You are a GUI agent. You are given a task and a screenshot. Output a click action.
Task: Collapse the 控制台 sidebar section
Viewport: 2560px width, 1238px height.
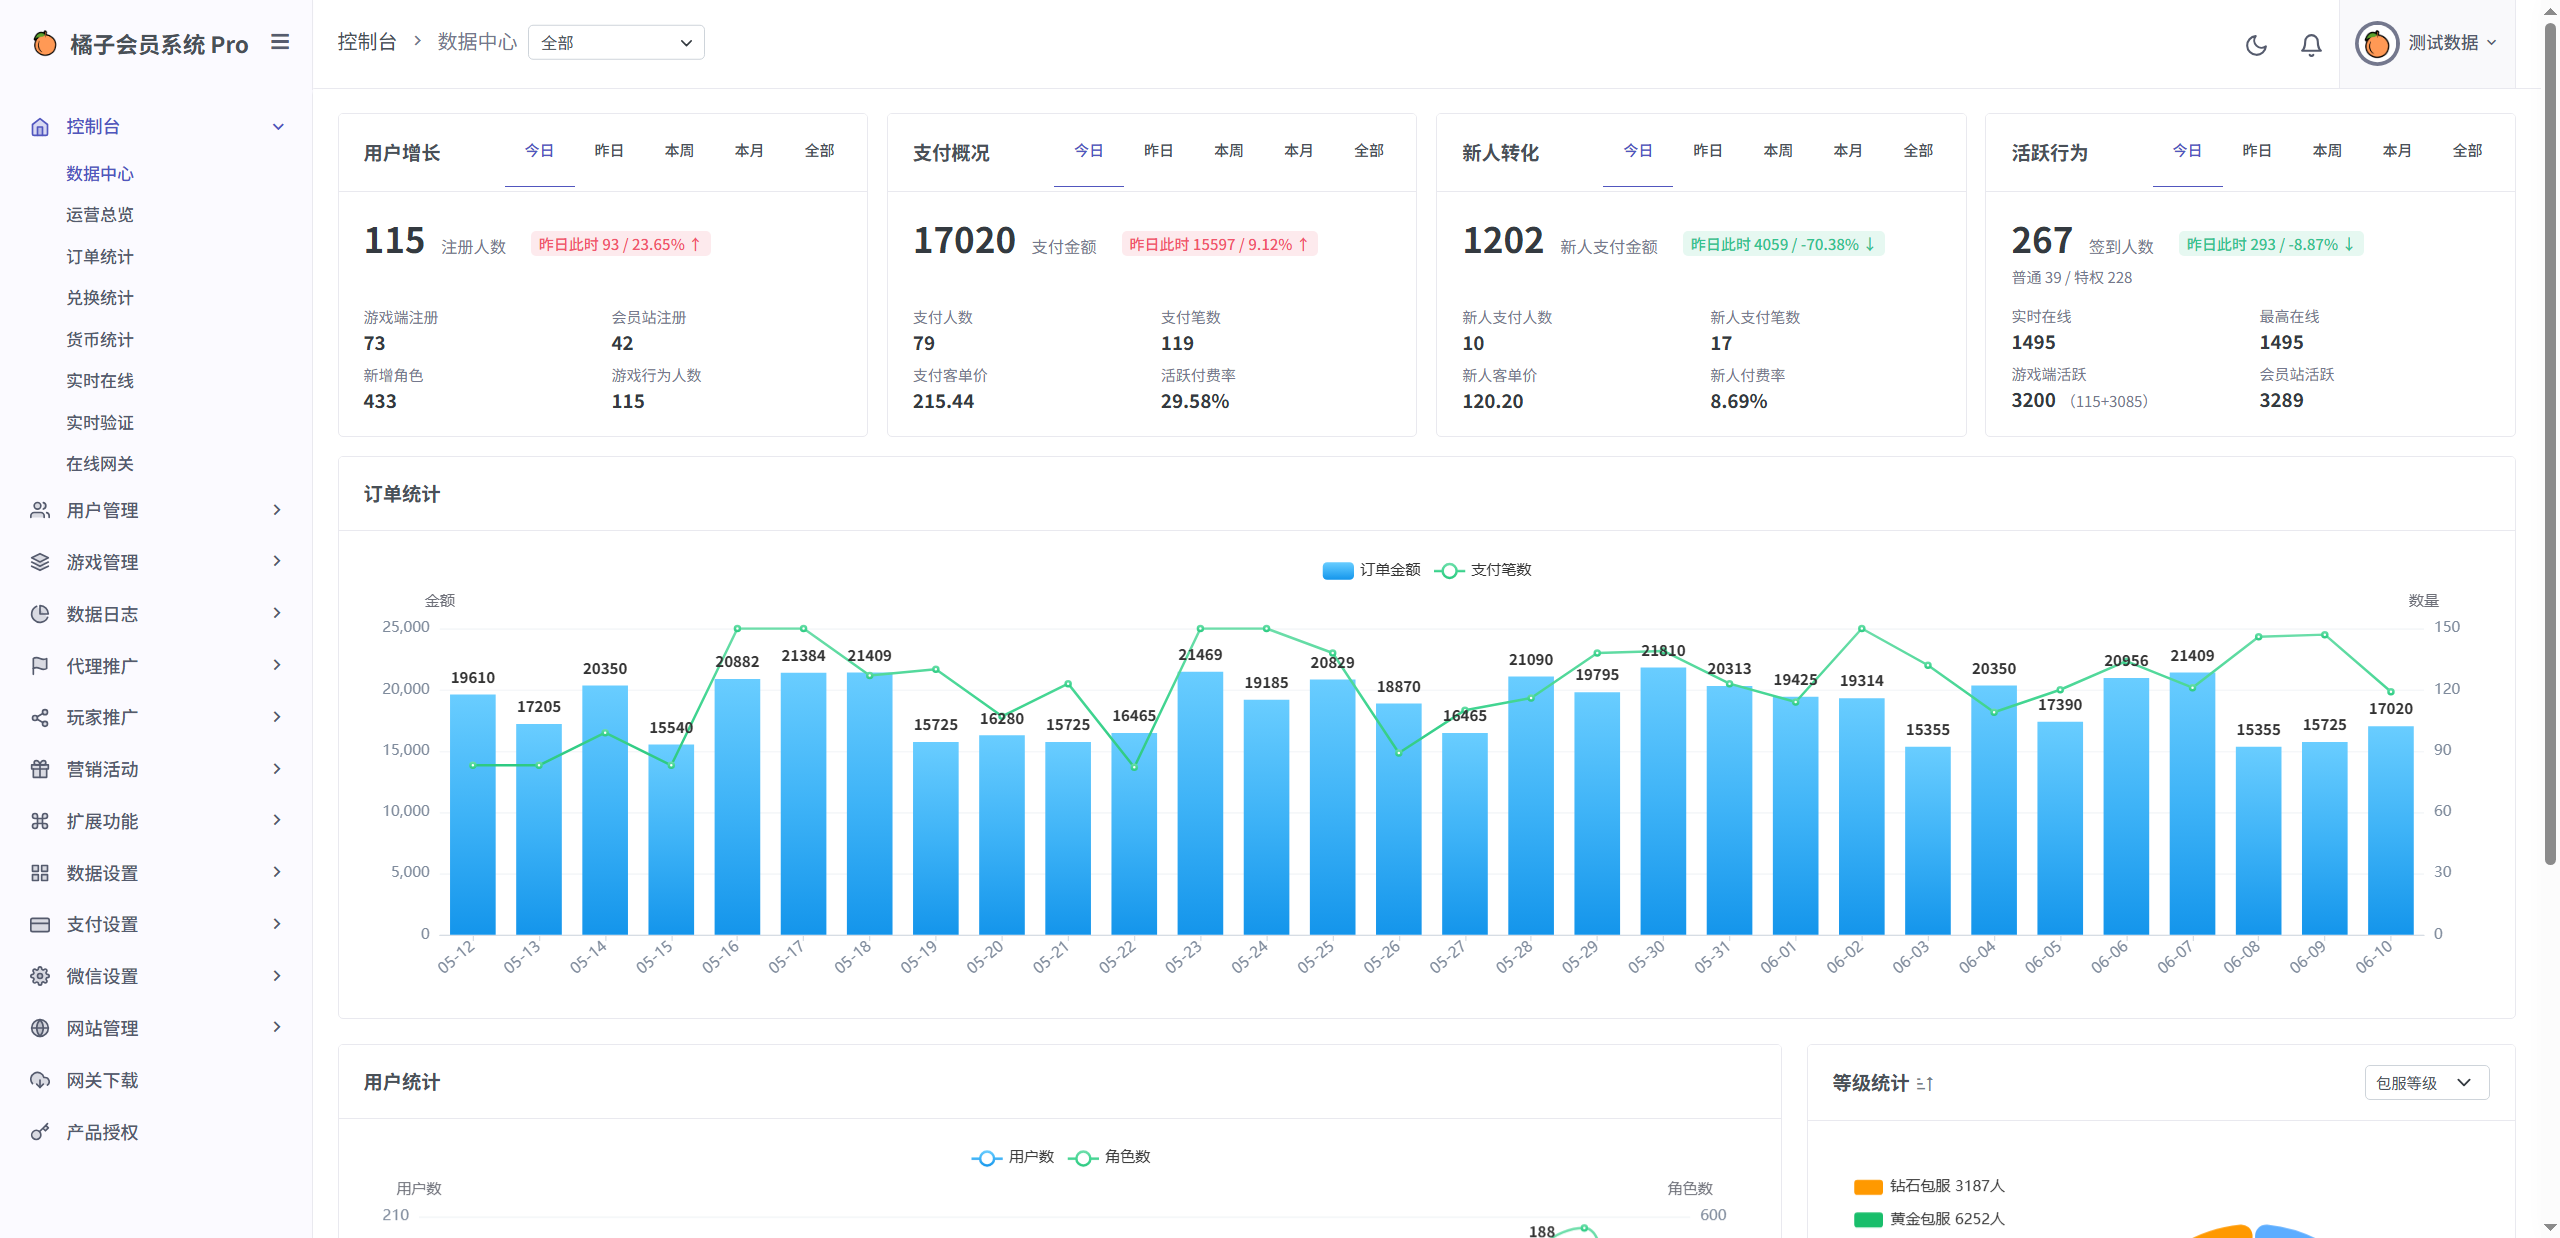[278, 127]
